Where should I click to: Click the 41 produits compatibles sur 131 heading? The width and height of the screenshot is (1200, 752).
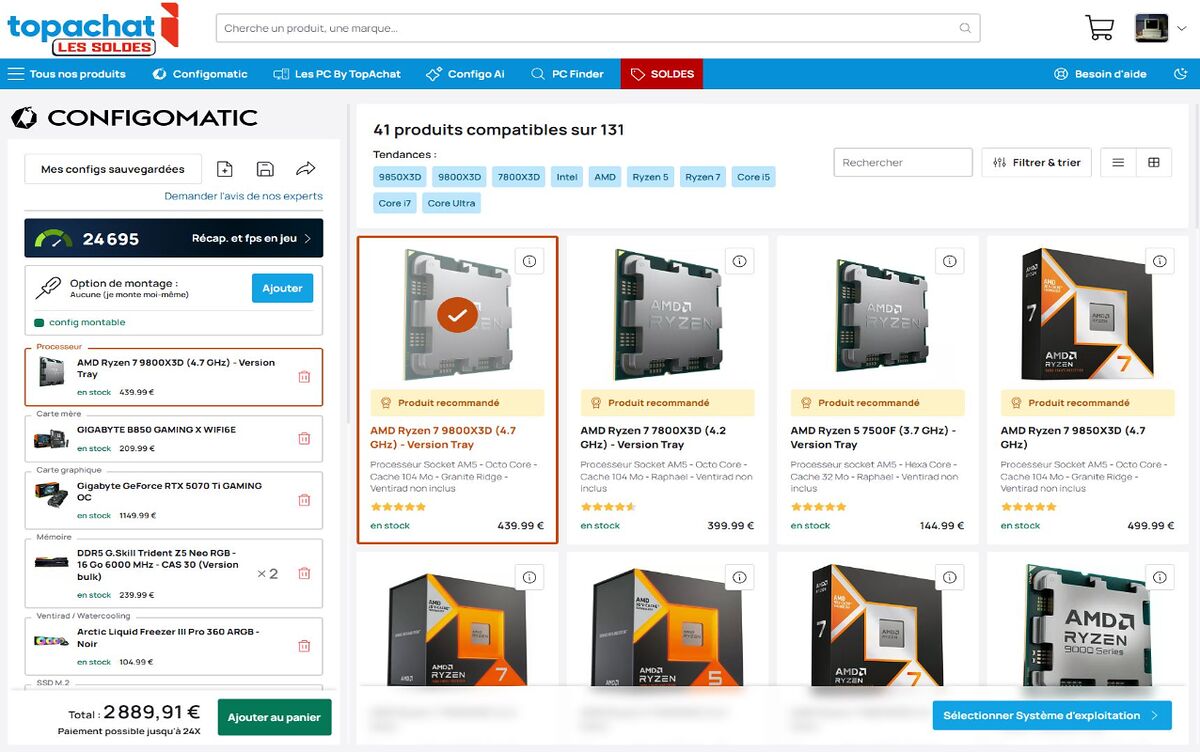[x=498, y=130]
